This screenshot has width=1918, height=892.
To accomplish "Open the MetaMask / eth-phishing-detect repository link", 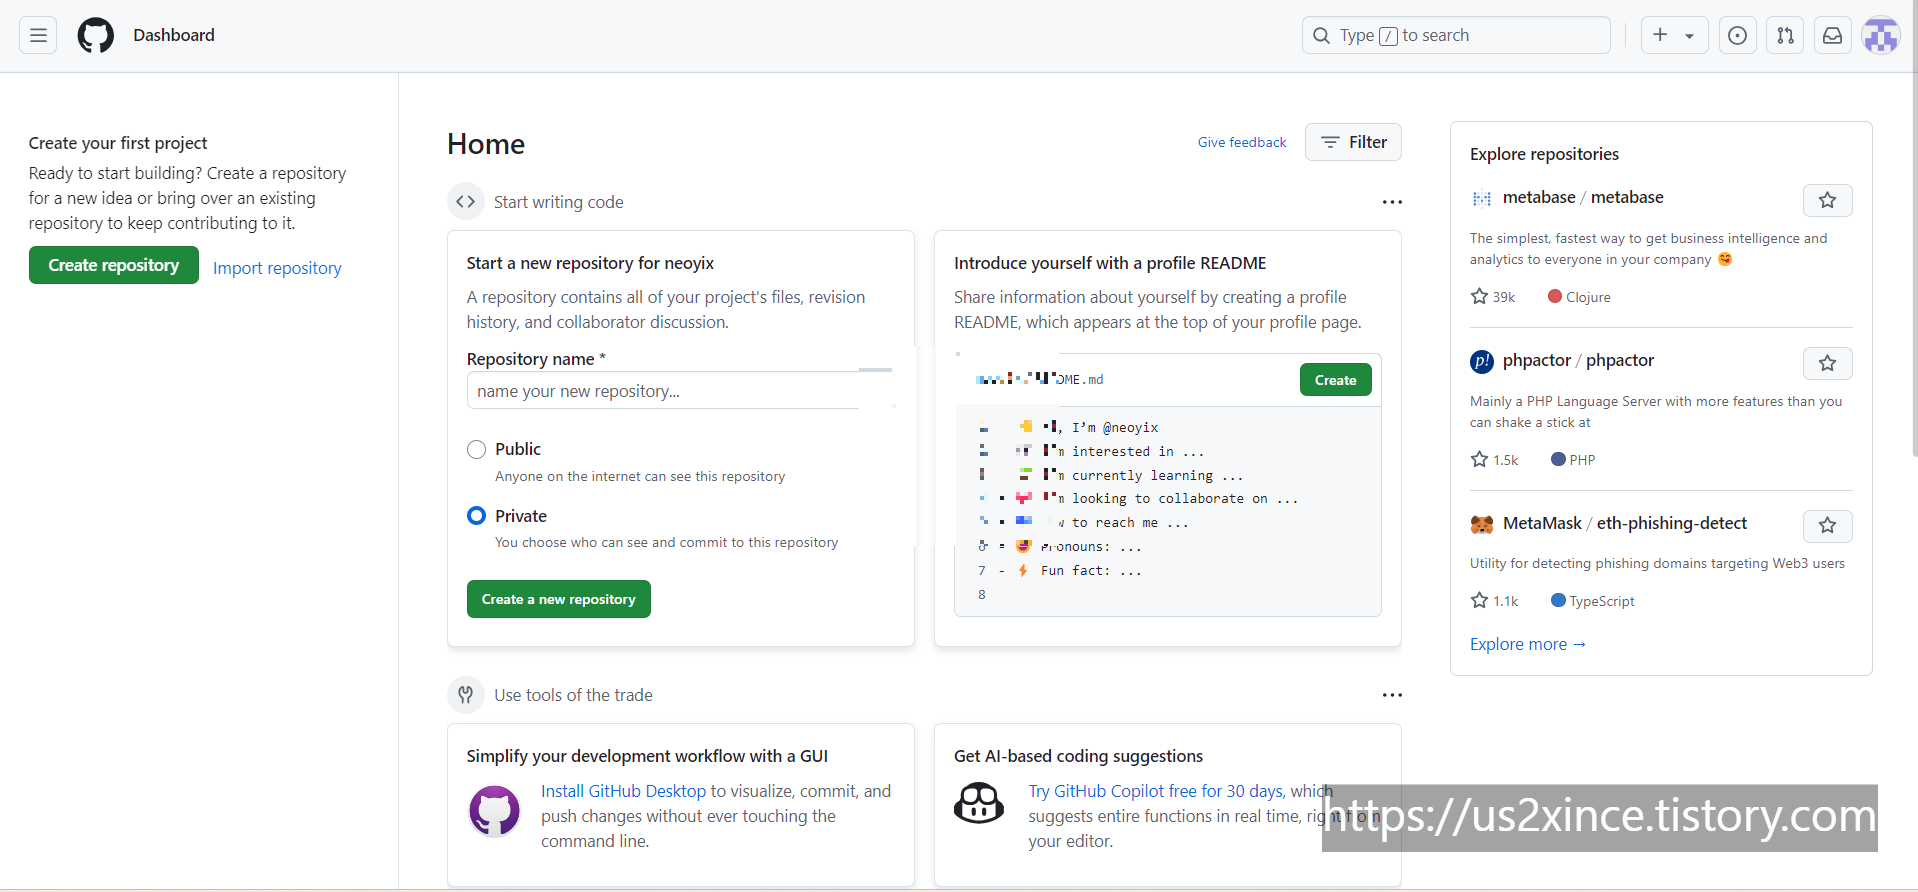I will (x=1625, y=523).
